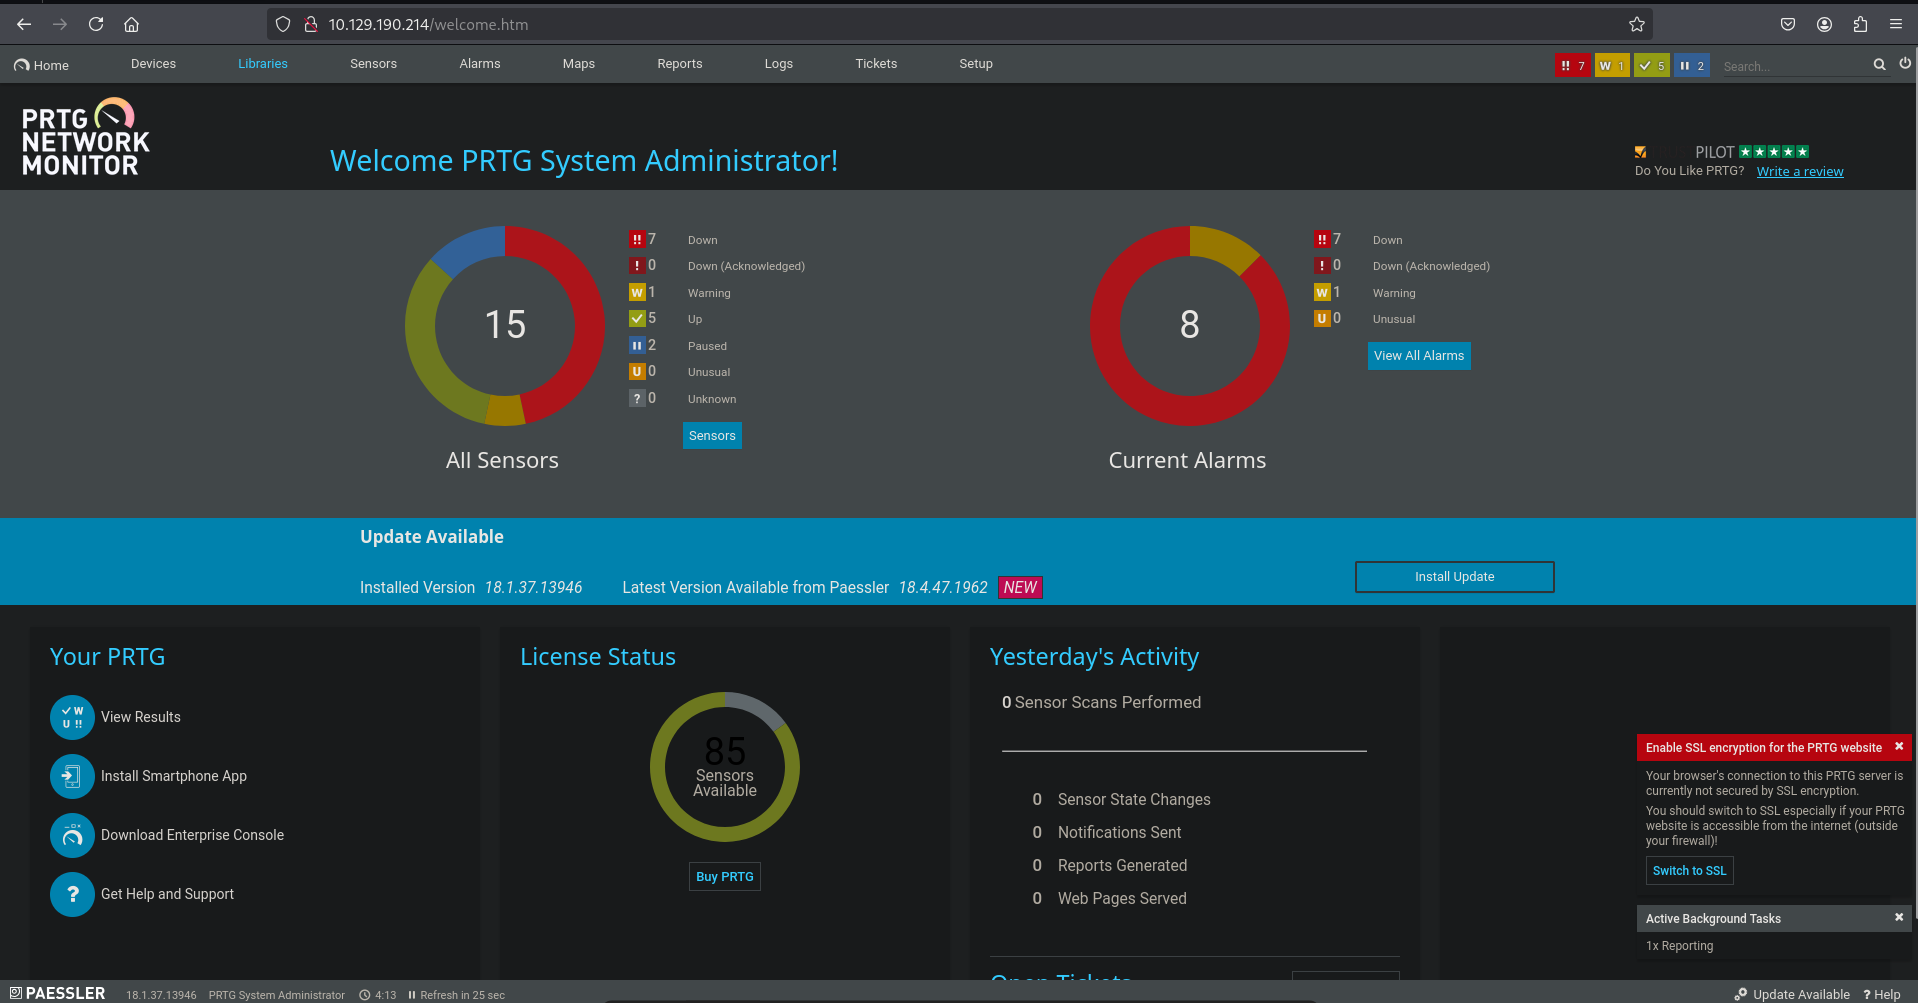The image size is (1918, 1003).
Task: Click the Sensors Available license gauge
Action: click(x=725, y=767)
